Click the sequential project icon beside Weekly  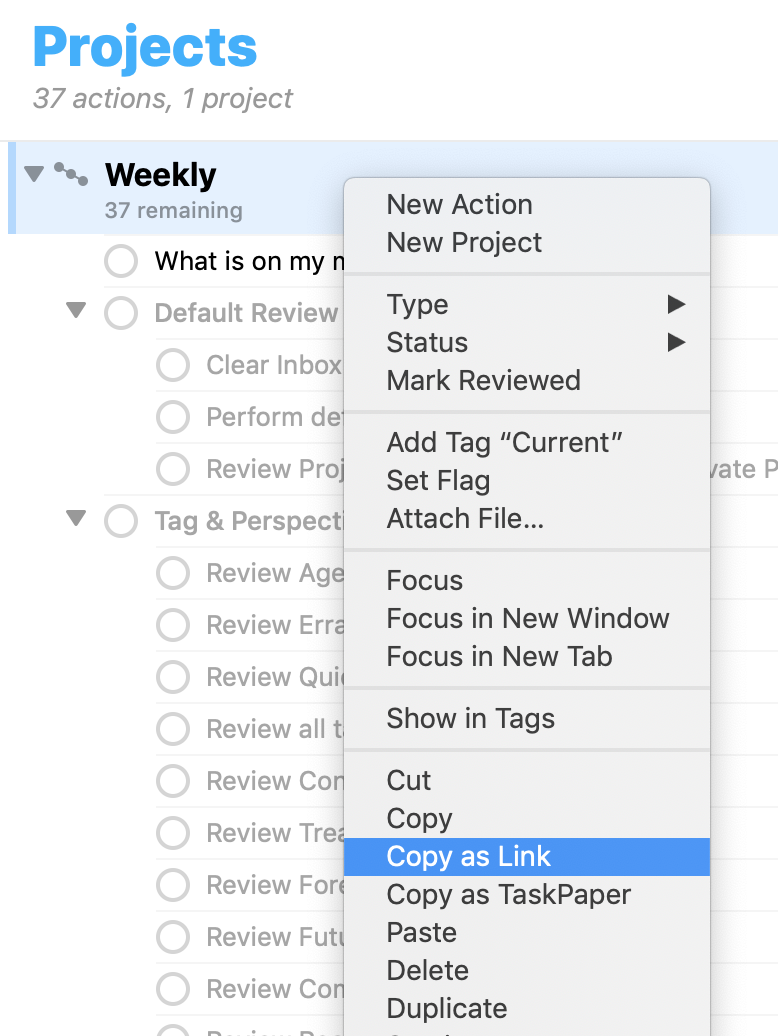click(x=70, y=174)
